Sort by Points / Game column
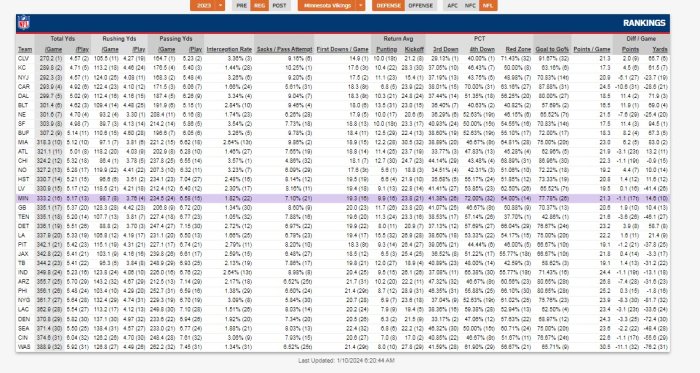 [592, 49]
